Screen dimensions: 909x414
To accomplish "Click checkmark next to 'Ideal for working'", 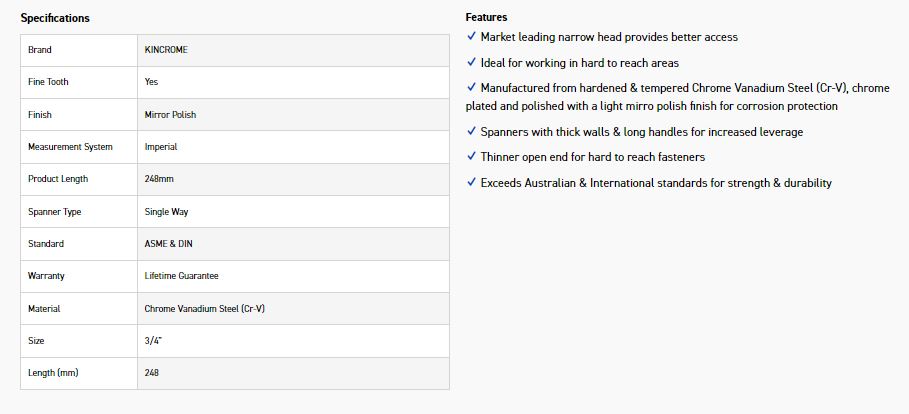I will pos(471,63).
